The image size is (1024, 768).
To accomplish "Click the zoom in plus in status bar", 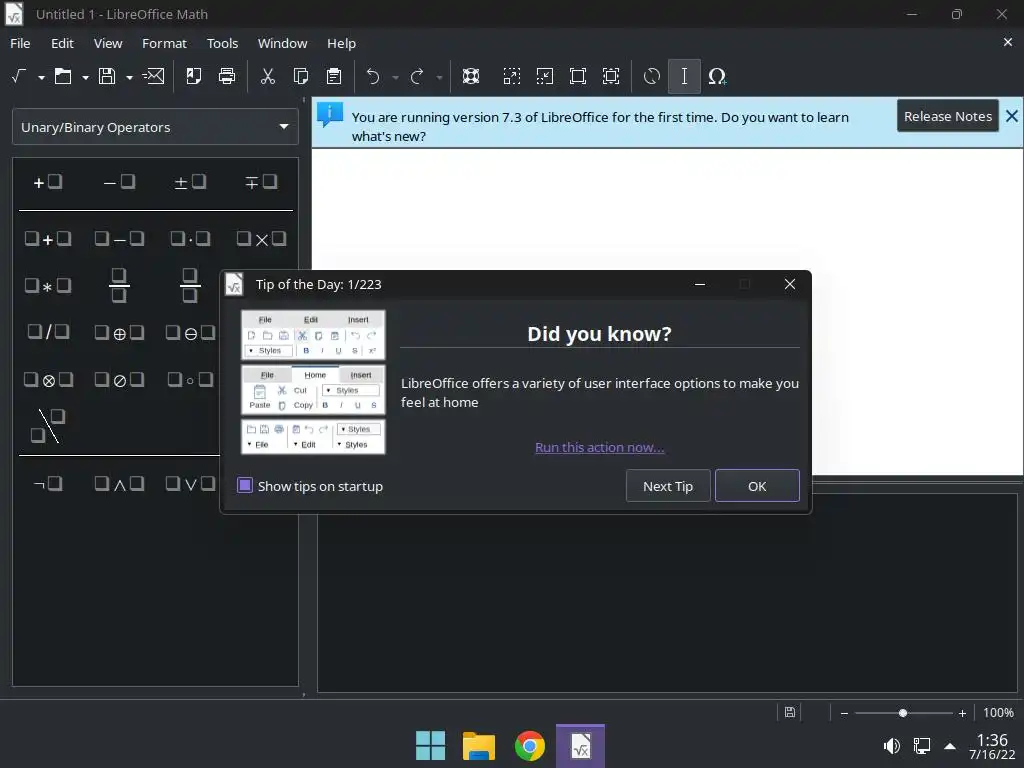I will click(x=962, y=713).
